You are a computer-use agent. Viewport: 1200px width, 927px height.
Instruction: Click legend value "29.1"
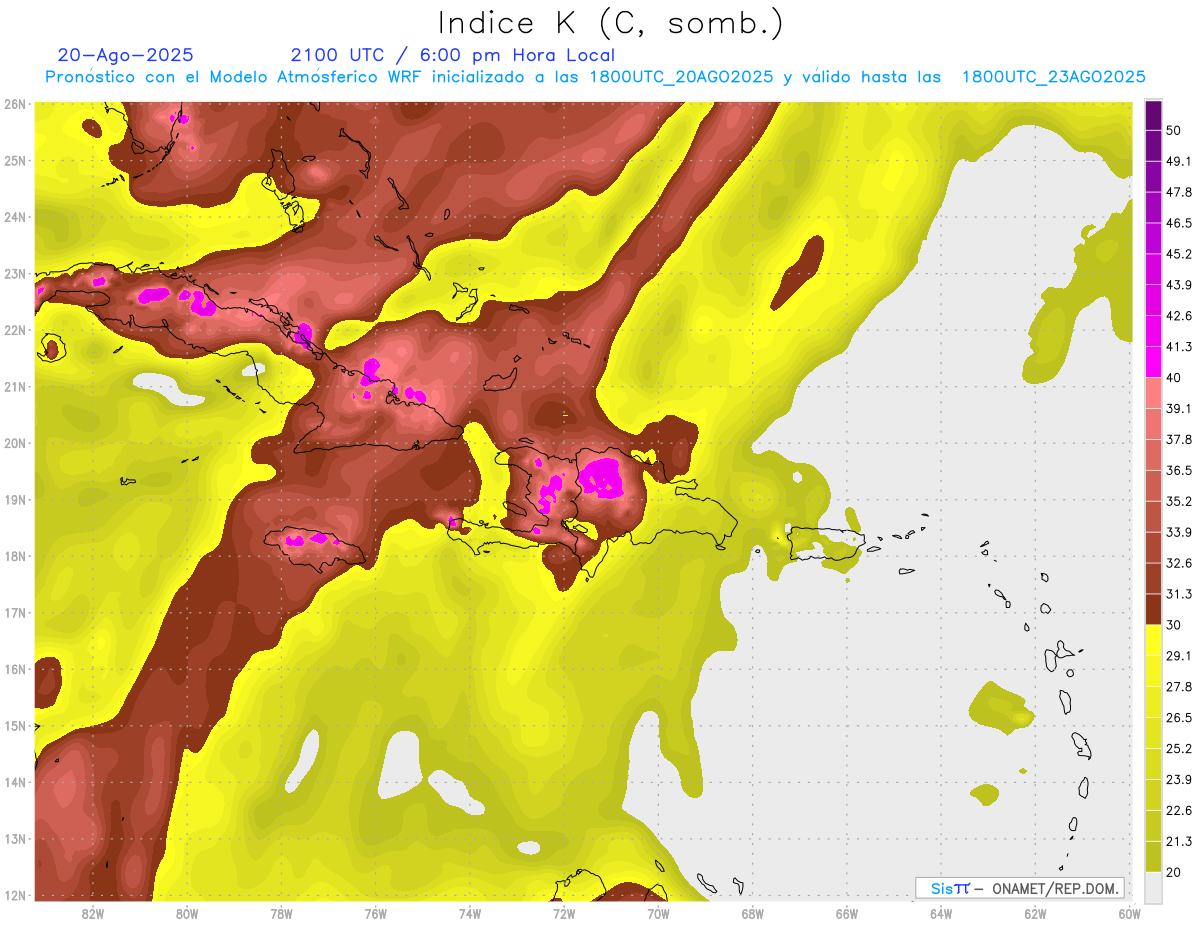coord(1179,656)
